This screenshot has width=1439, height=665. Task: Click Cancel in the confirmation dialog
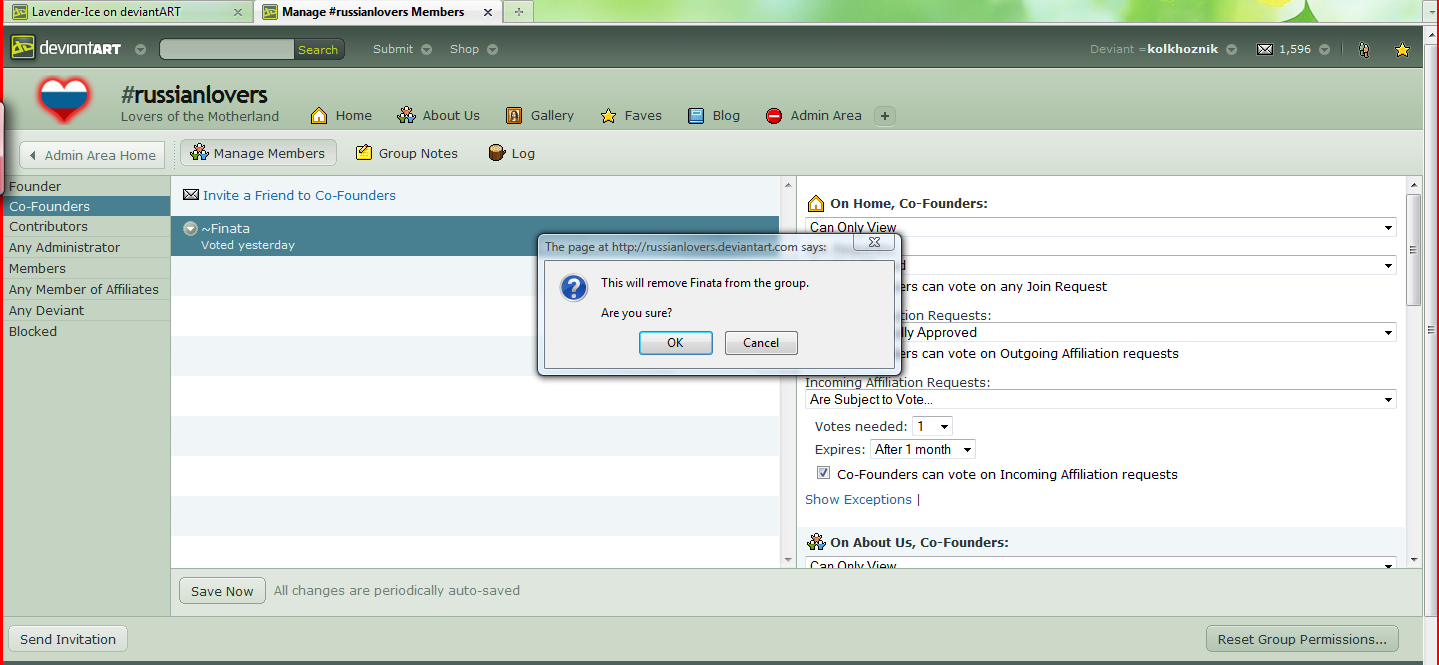pyautogui.click(x=760, y=343)
